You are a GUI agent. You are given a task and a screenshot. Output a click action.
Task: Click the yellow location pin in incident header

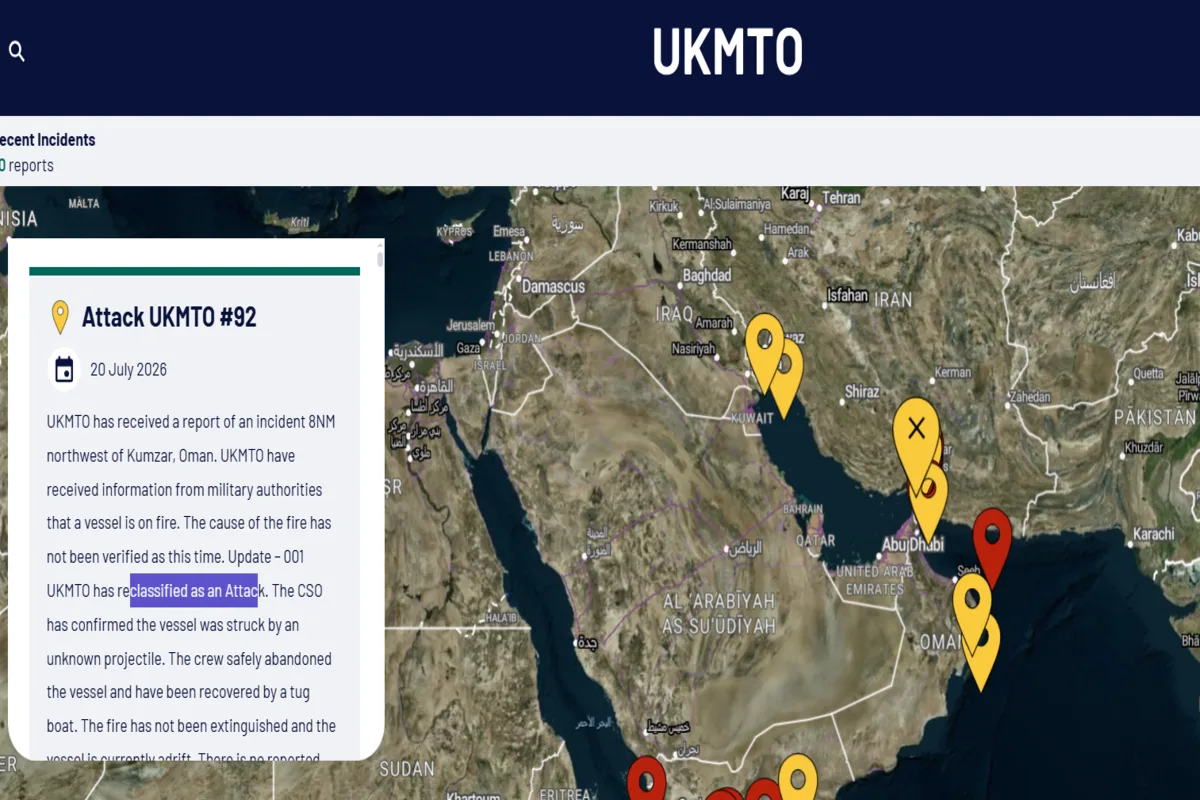(60, 317)
